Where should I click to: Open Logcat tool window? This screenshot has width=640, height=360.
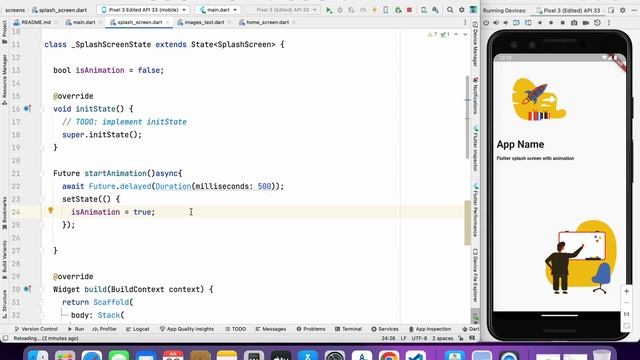(x=138, y=329)
